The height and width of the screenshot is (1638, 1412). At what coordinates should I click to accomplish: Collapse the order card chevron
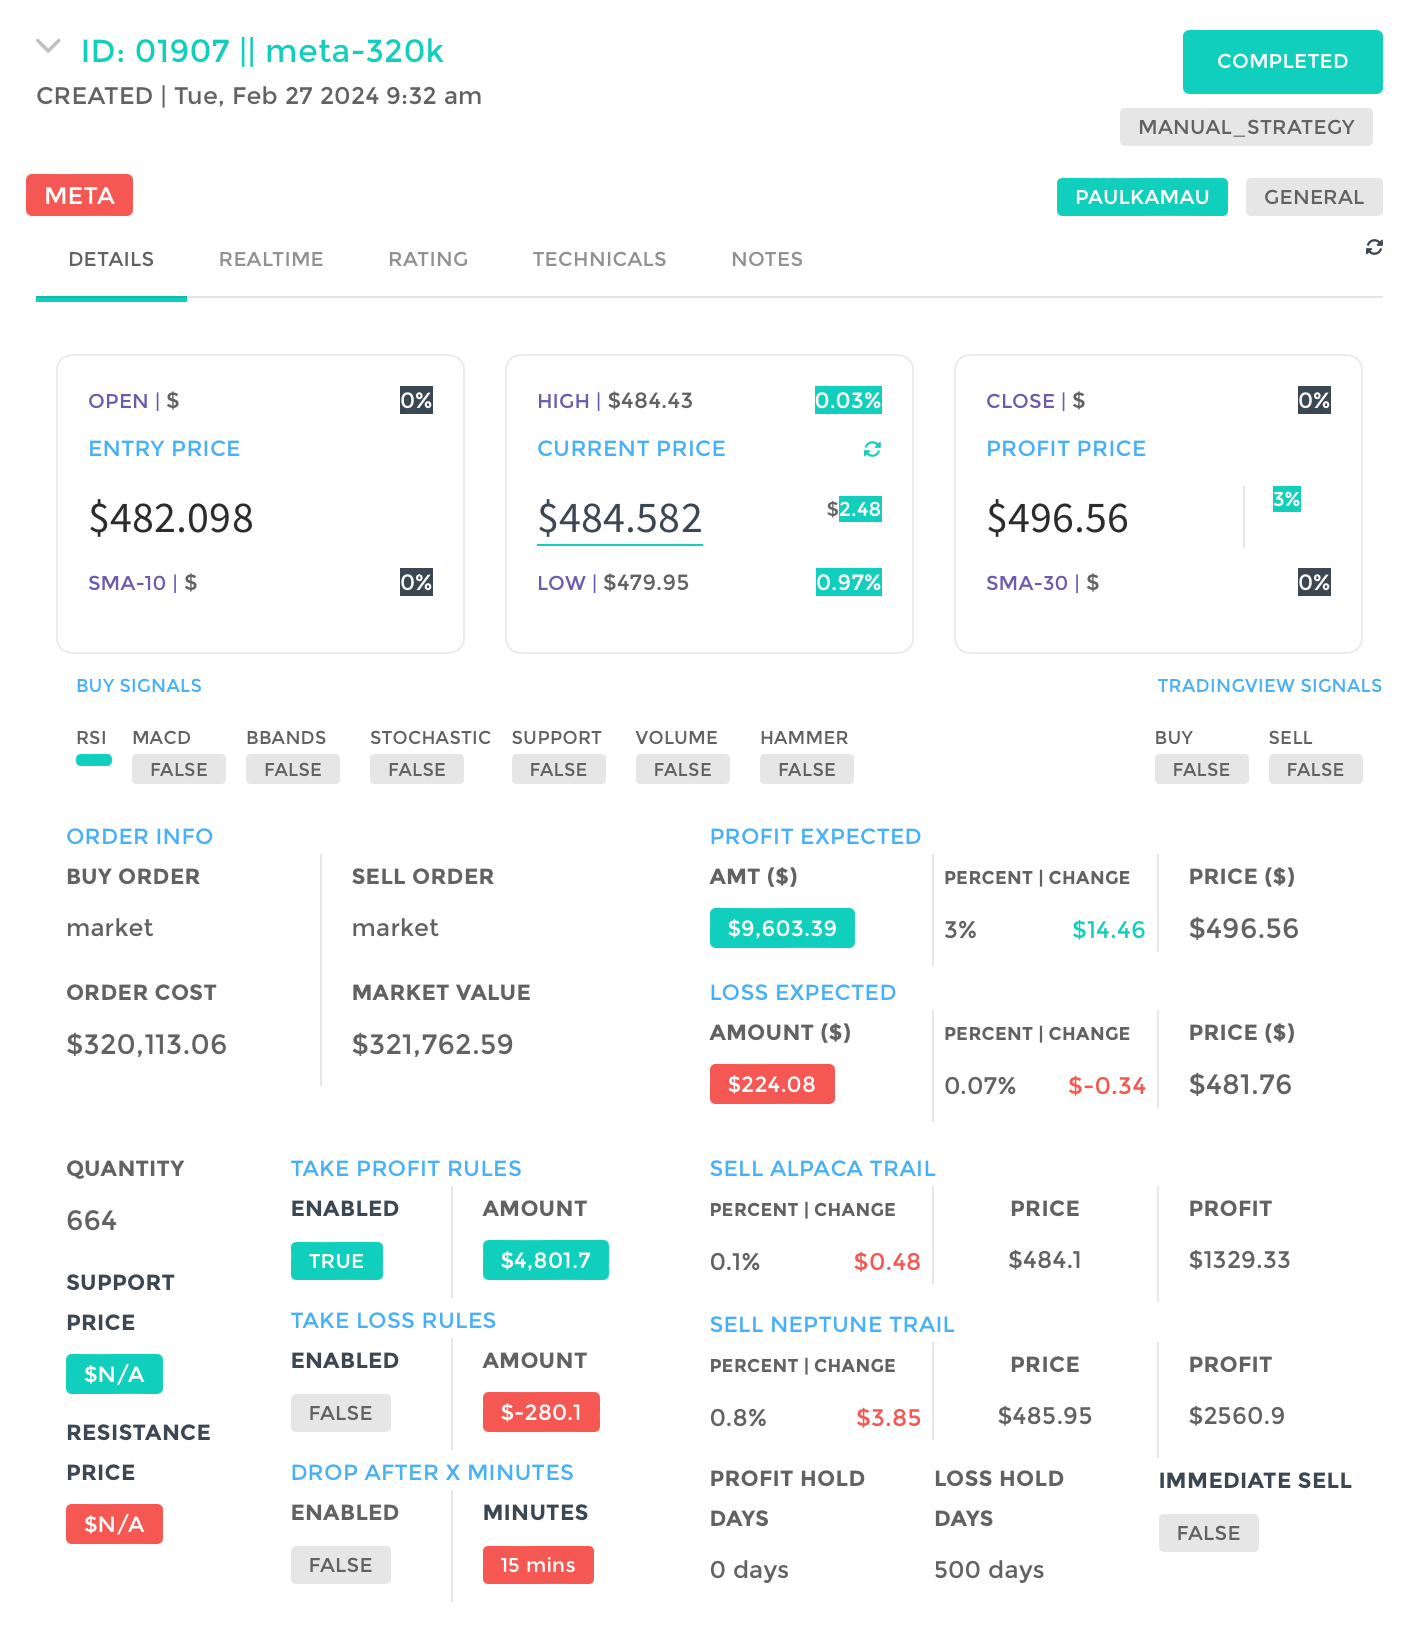click(x=48, y=47)
